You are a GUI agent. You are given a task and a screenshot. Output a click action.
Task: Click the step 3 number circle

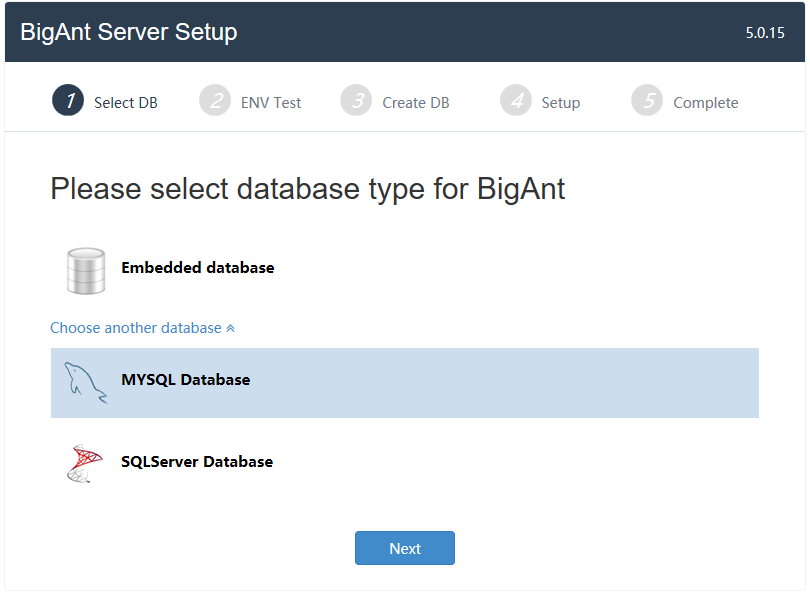tap(356, 101)
